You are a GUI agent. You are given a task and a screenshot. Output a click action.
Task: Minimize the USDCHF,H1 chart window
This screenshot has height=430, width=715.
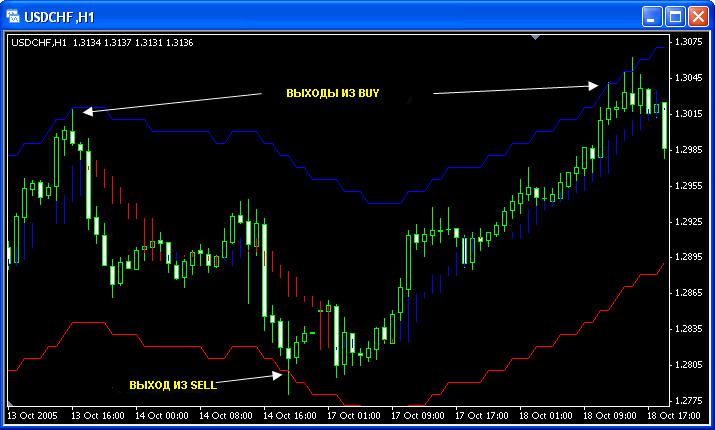(x=651, y=16)
